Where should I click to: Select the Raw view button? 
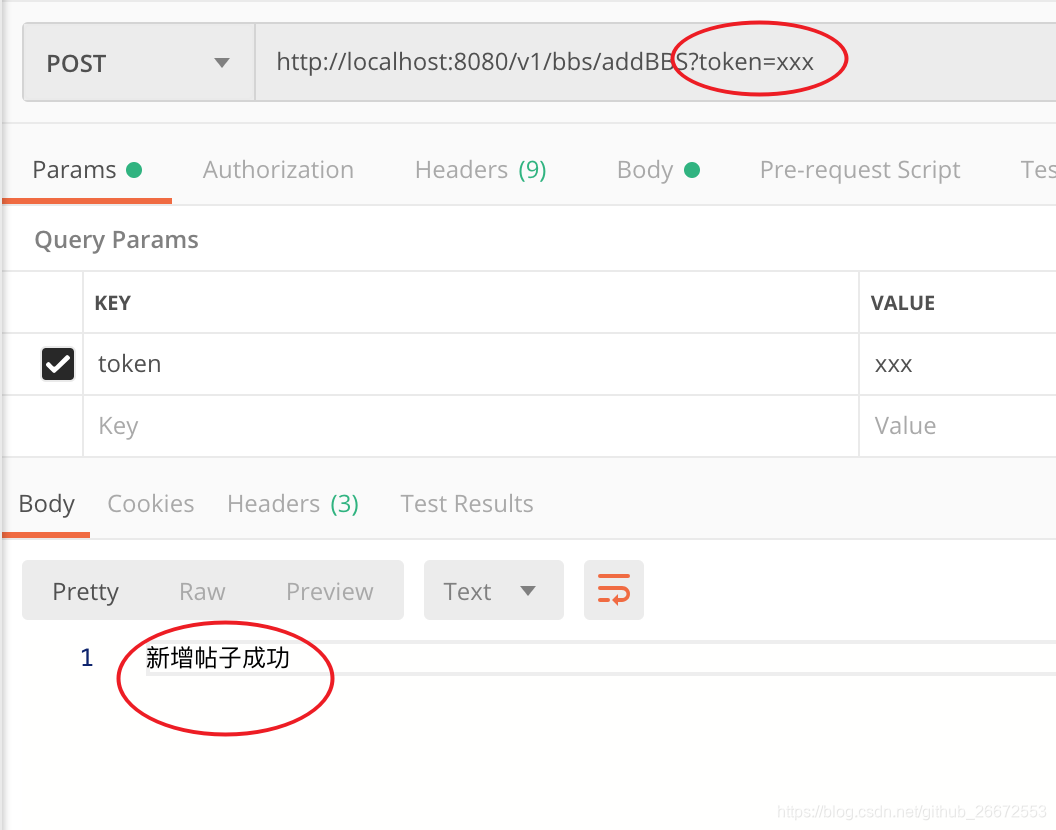202,591
